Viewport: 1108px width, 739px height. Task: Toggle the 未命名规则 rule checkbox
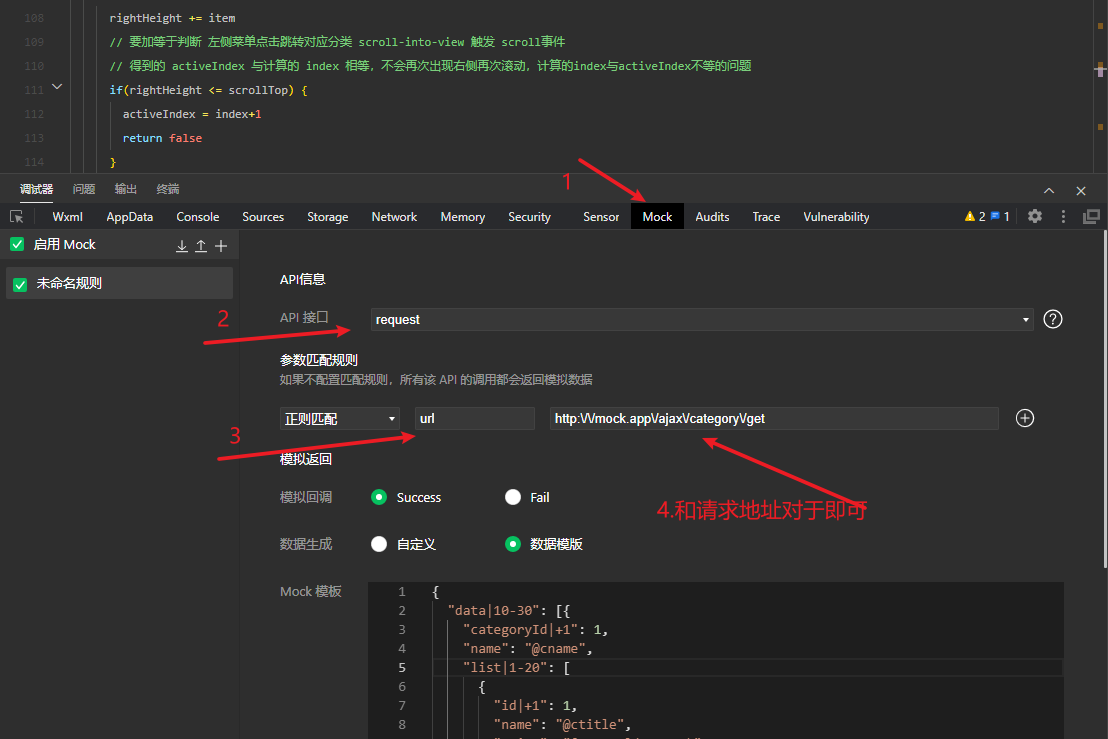click(20, 284)
